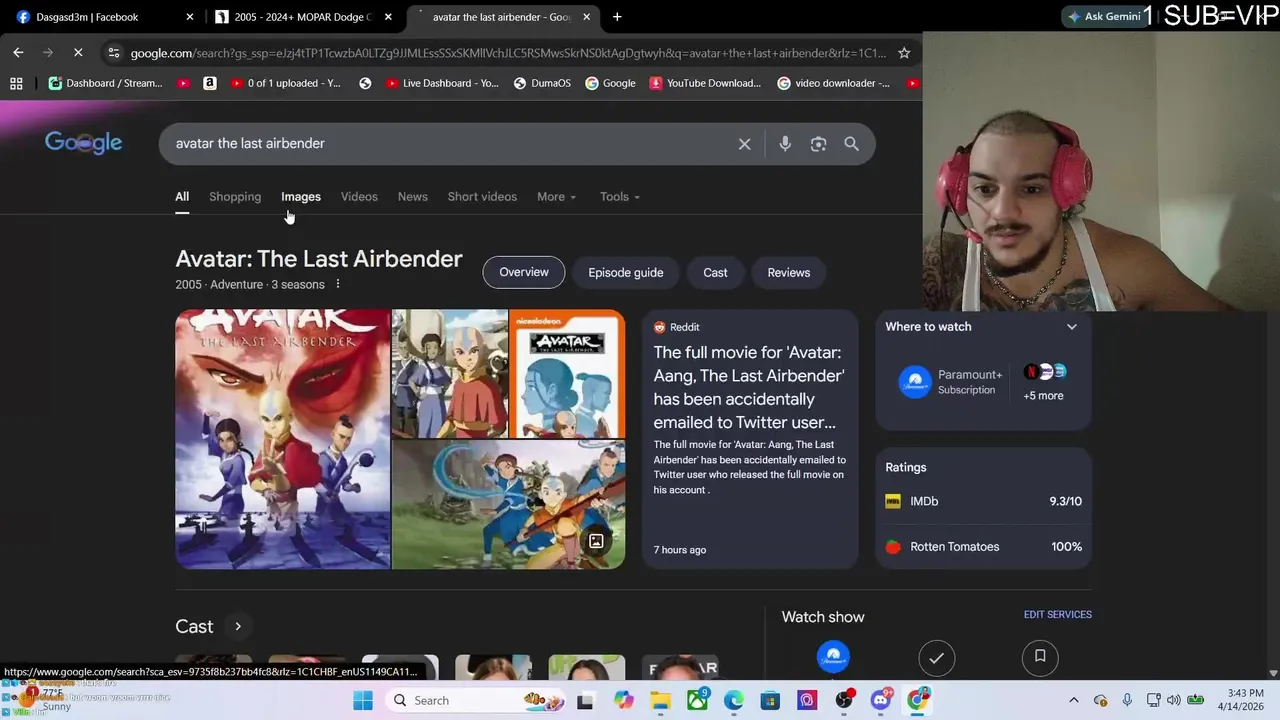
Task: Switch to the Videos results tab
Action: point(359,197)
